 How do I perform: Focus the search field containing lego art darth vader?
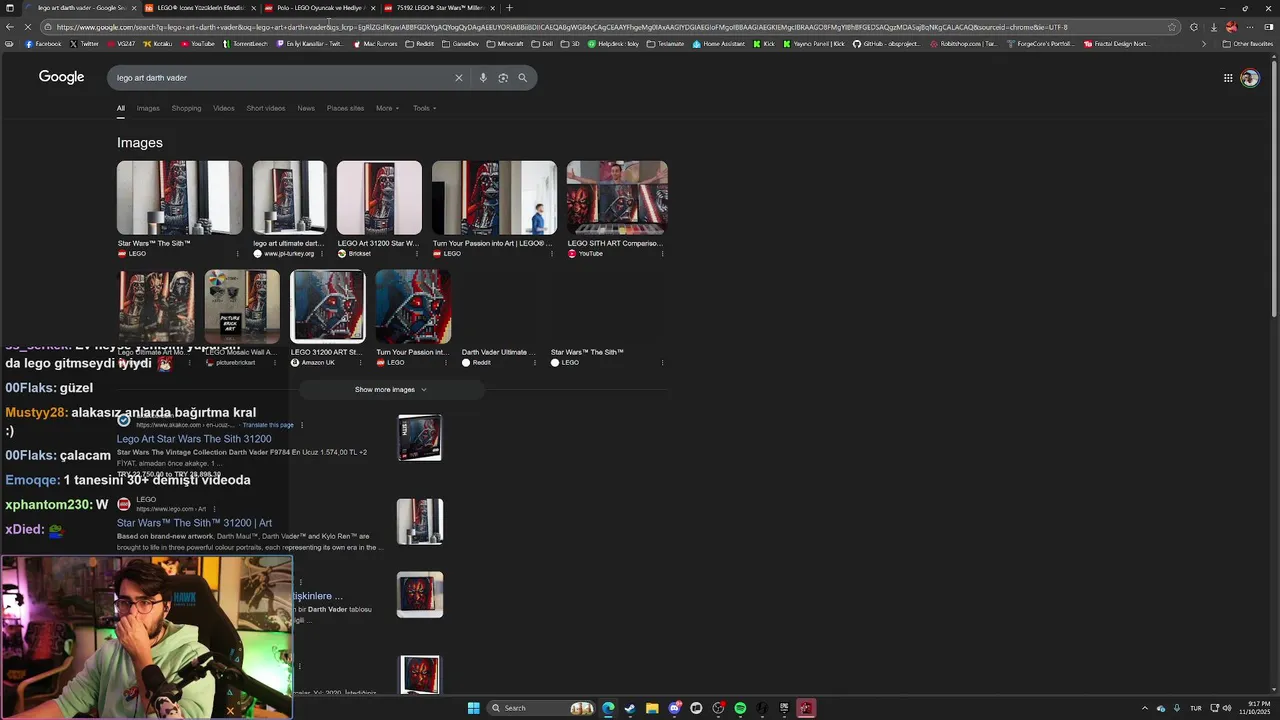tap(280, 78)
